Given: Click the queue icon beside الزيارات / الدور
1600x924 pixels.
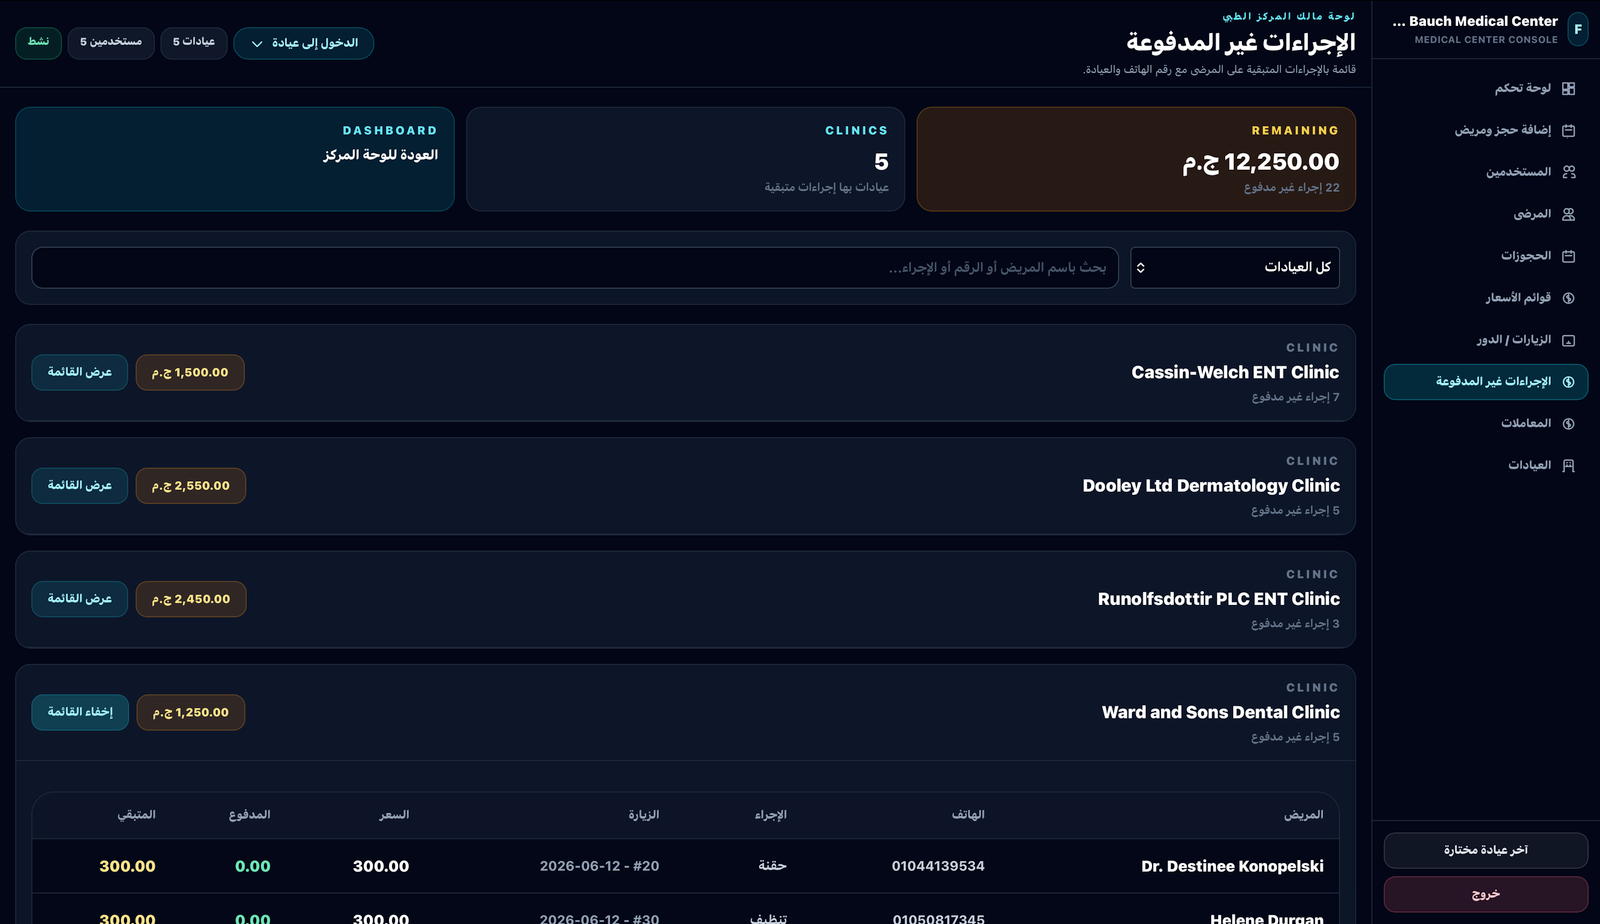Looking at the screenshot, I should (1568, 340).
